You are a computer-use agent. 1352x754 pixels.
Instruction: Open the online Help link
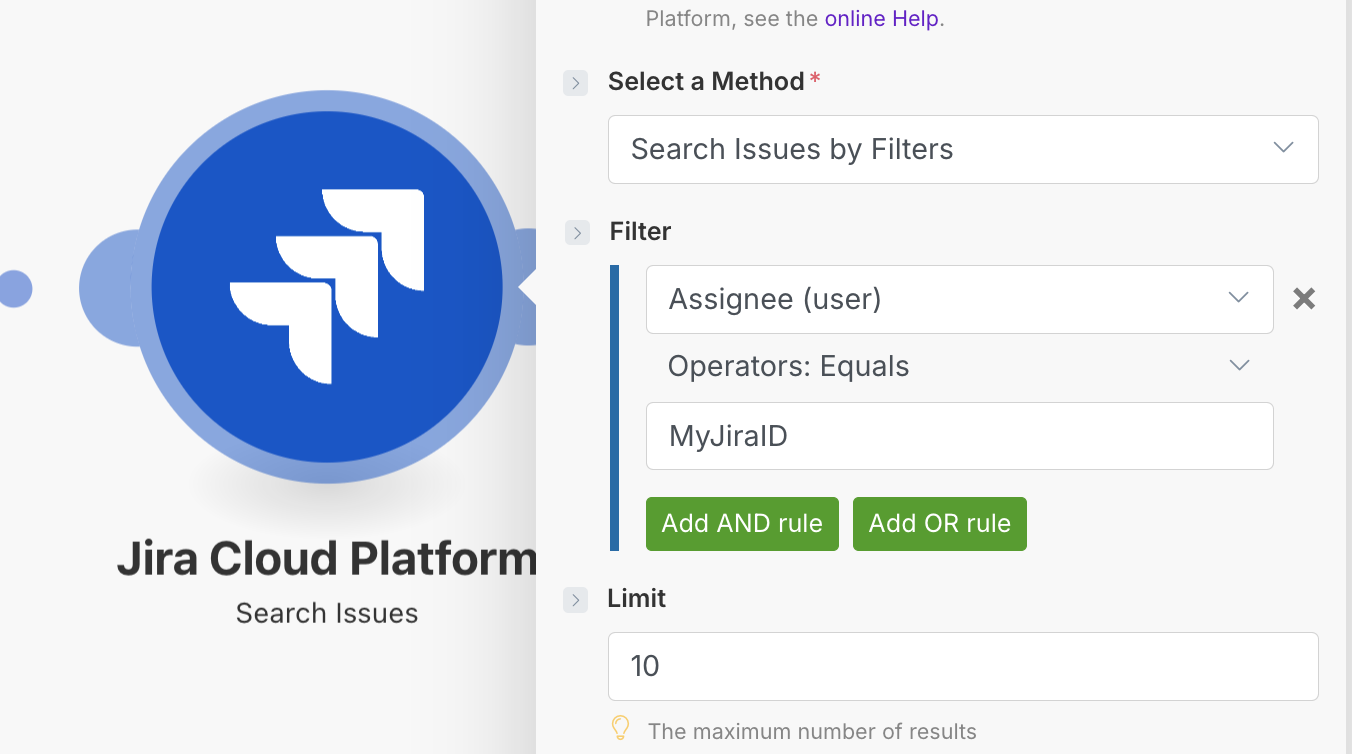point(881,18)
